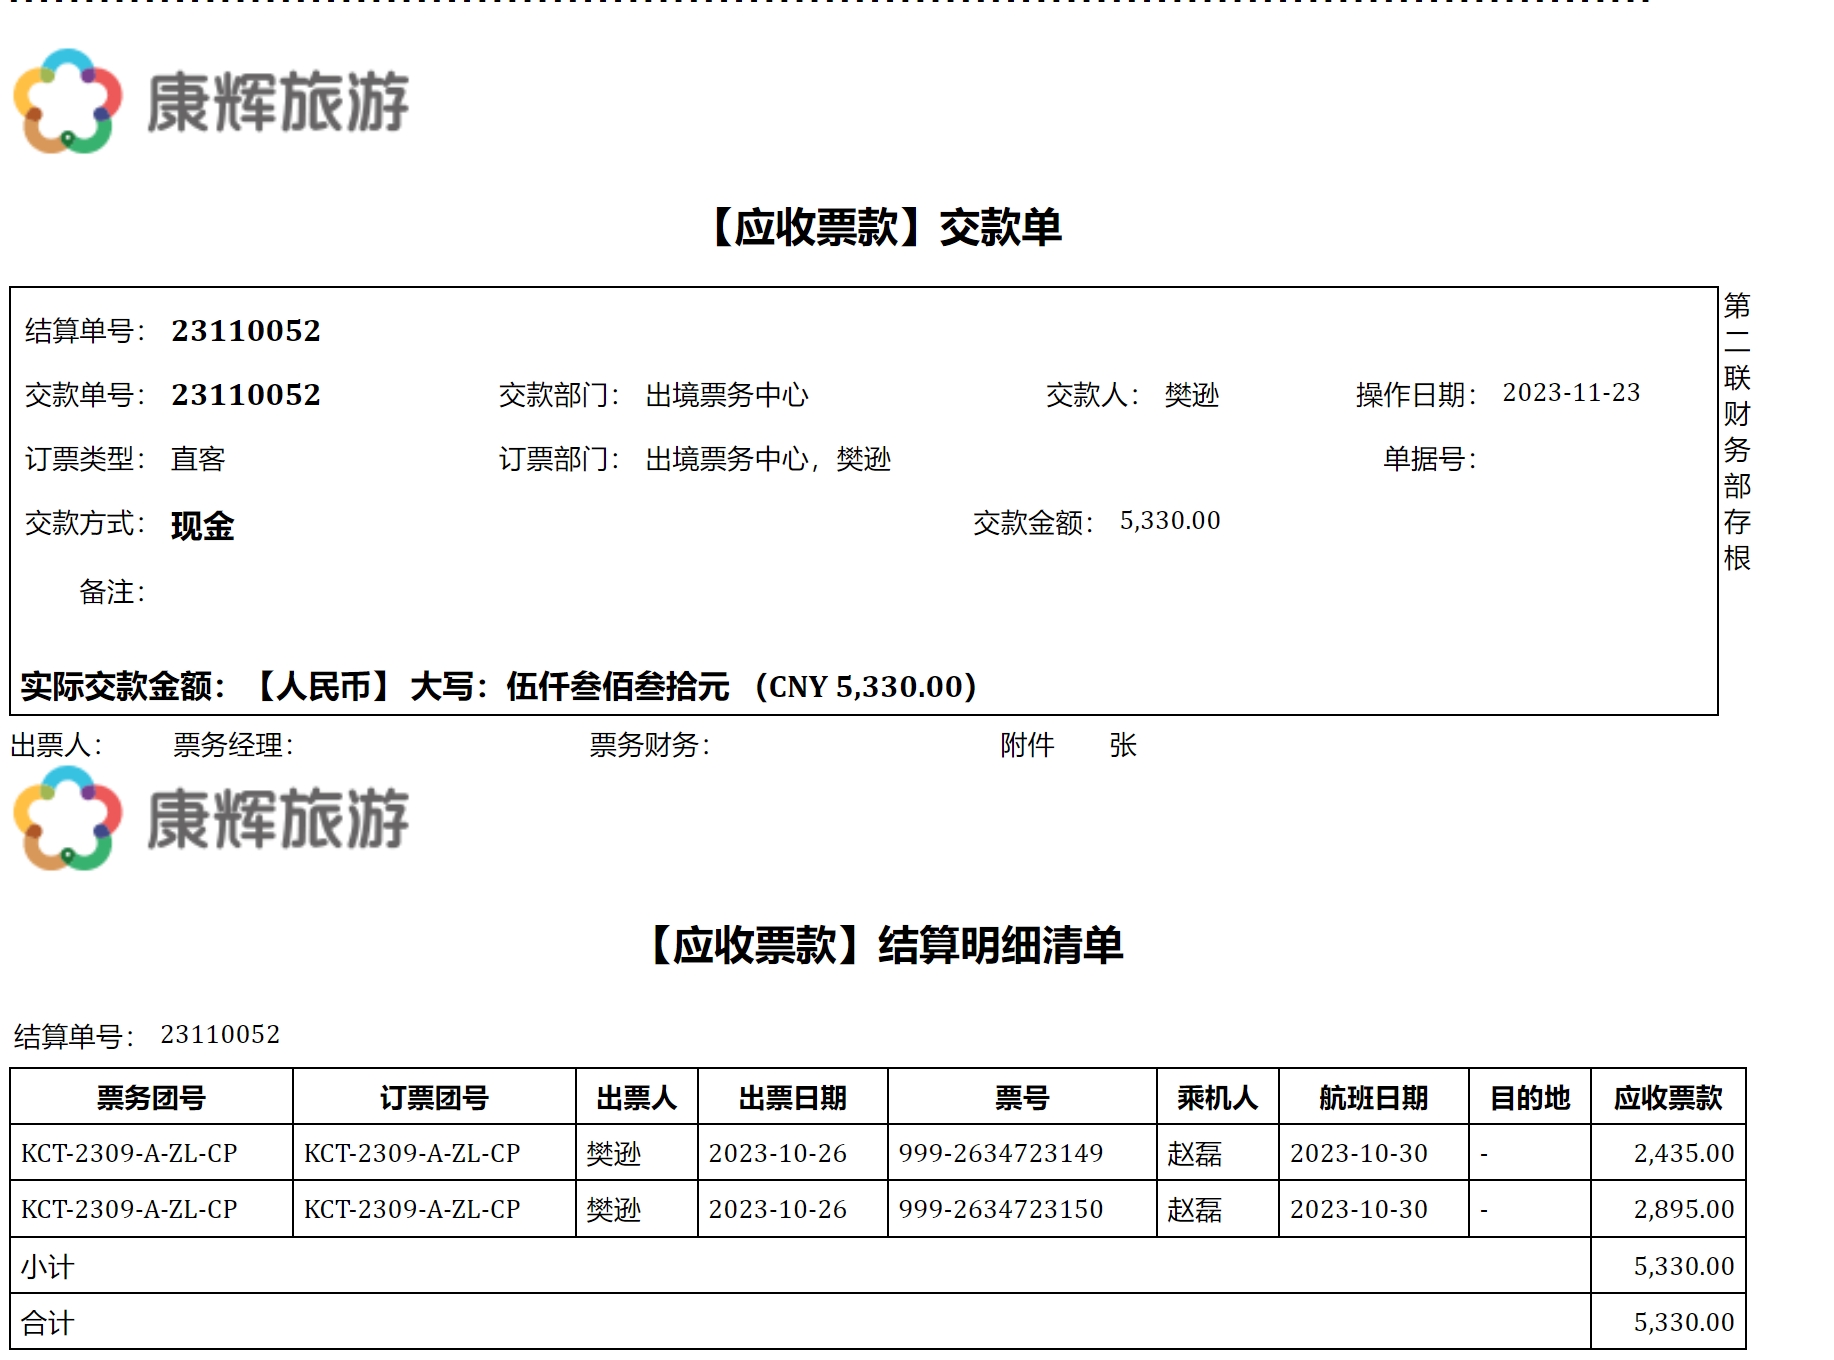The image size is (1834, 1360).
Task: Click the 现金 payment method value
Action: pyautogui.click(x=202, y=525)
